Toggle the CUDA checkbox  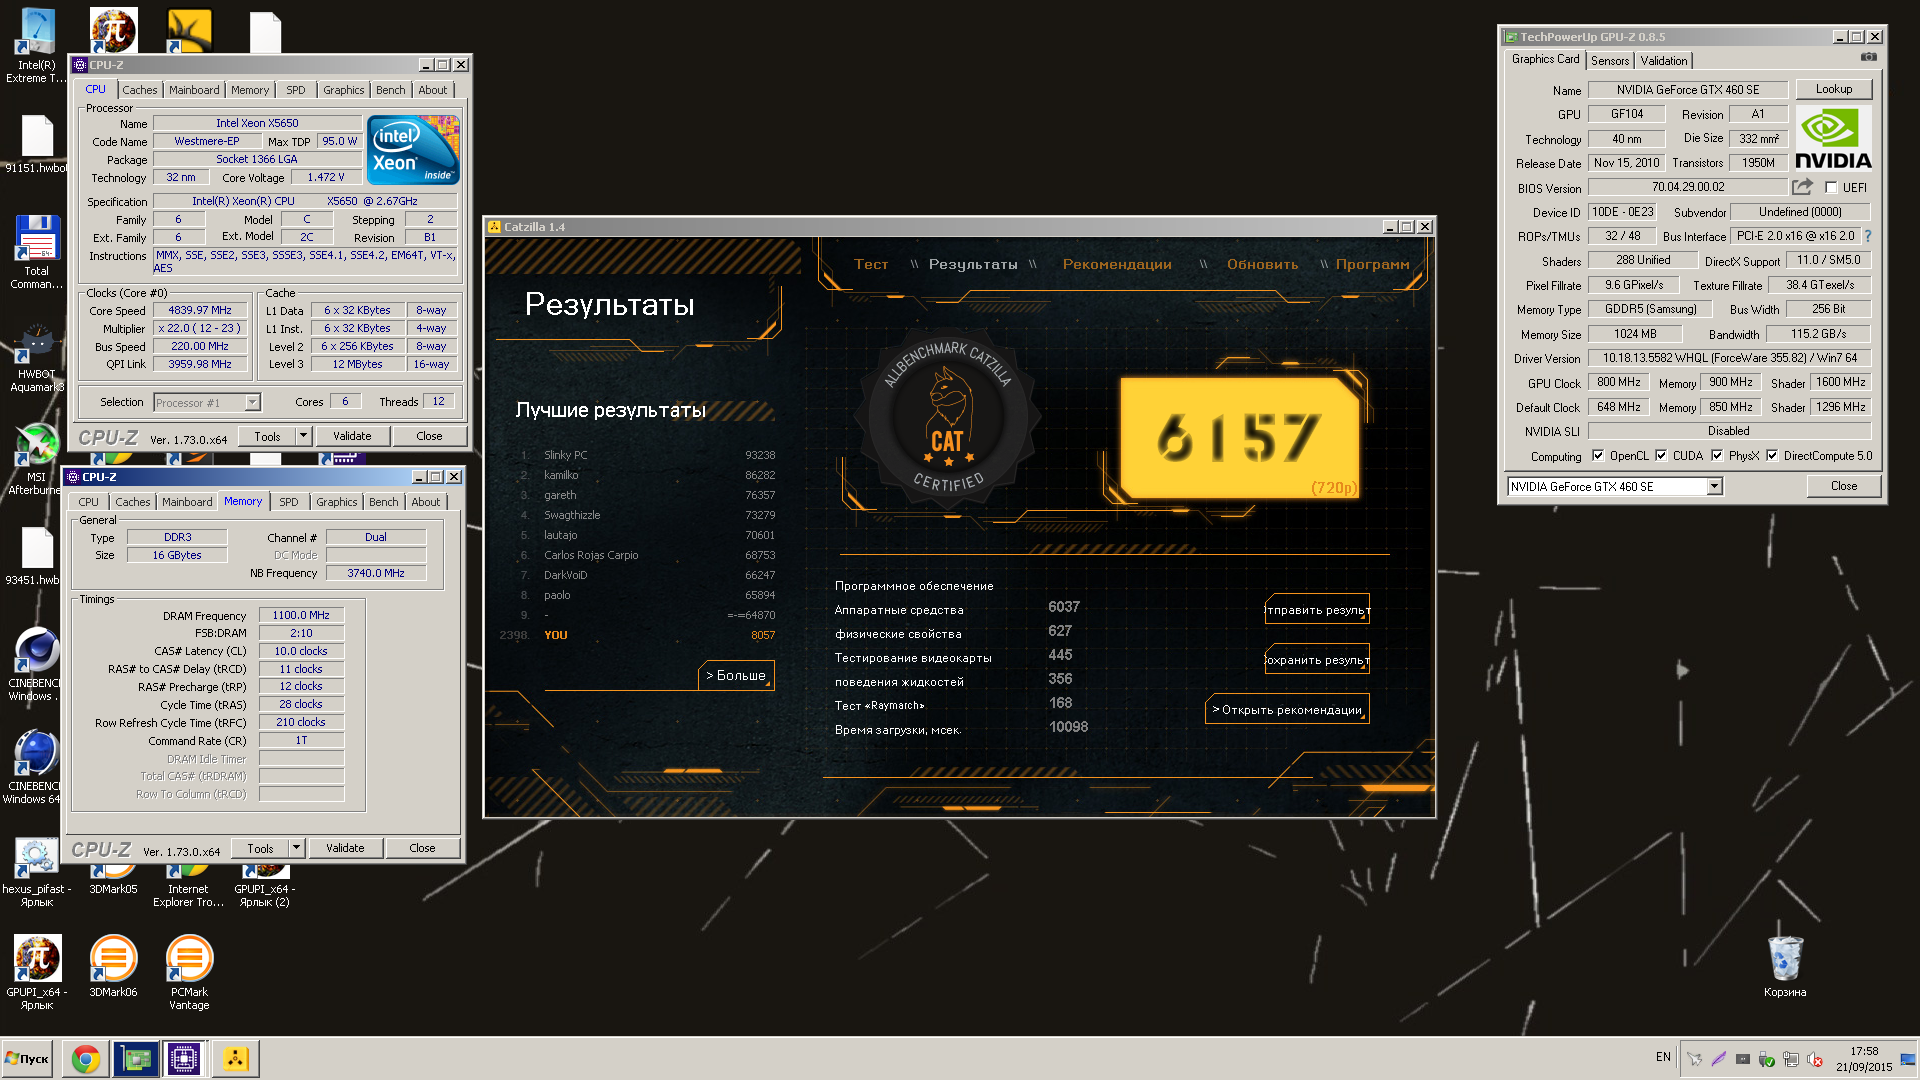pyautogui.click(x=1661, y=455)
